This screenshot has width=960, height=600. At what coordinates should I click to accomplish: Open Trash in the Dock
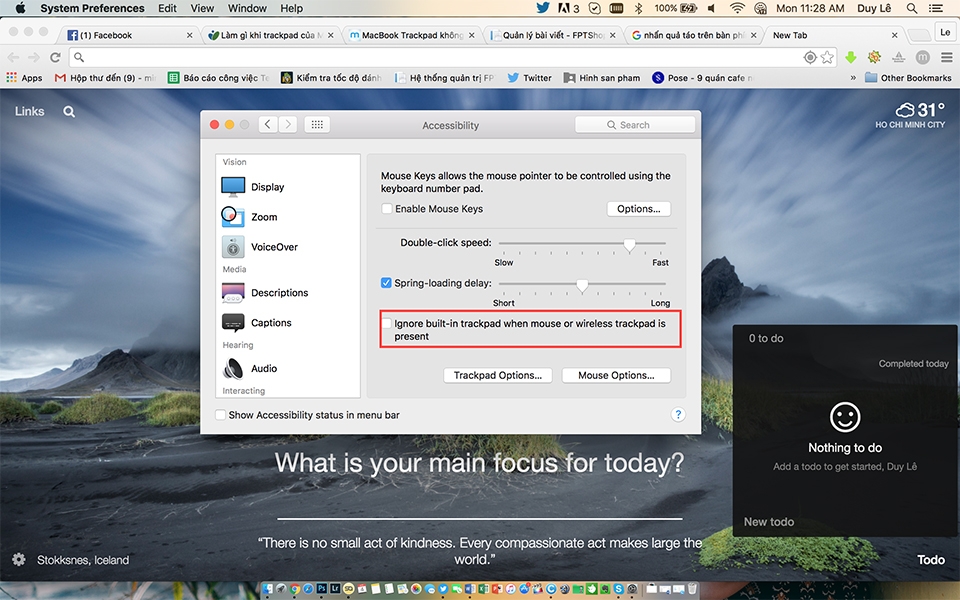coord(692,589)
